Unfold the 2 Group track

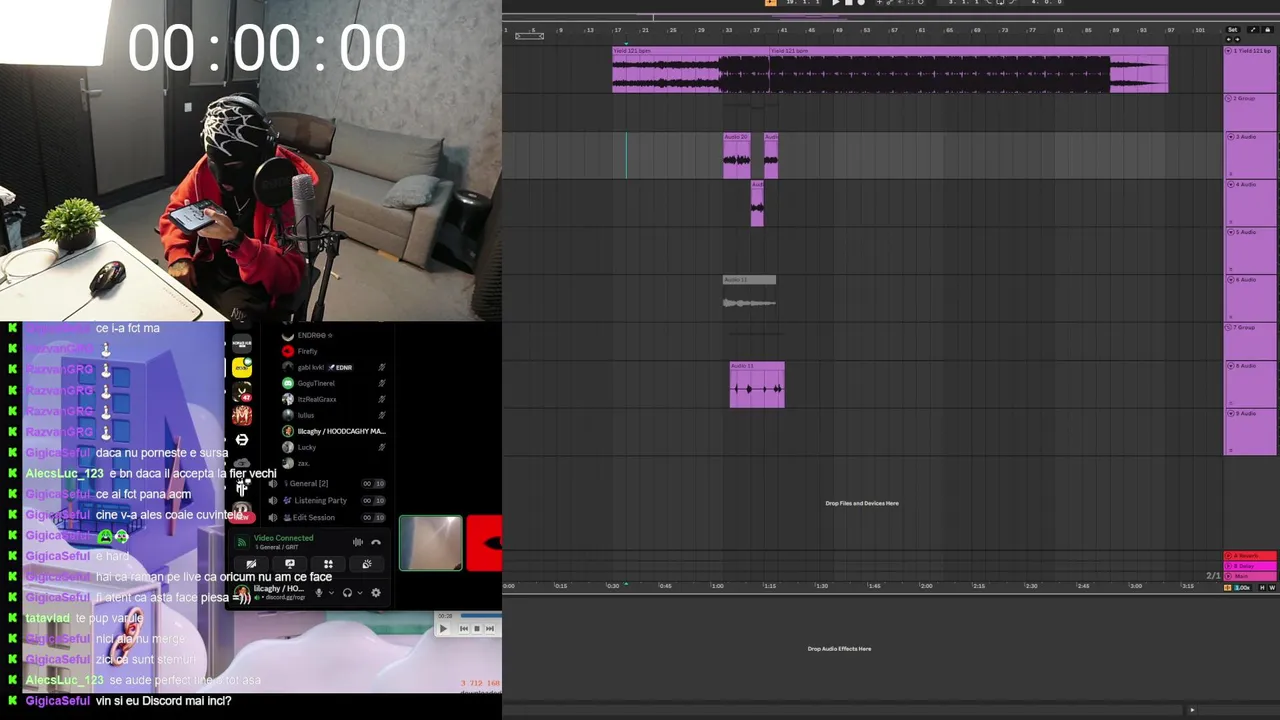tap(1229, 99)
